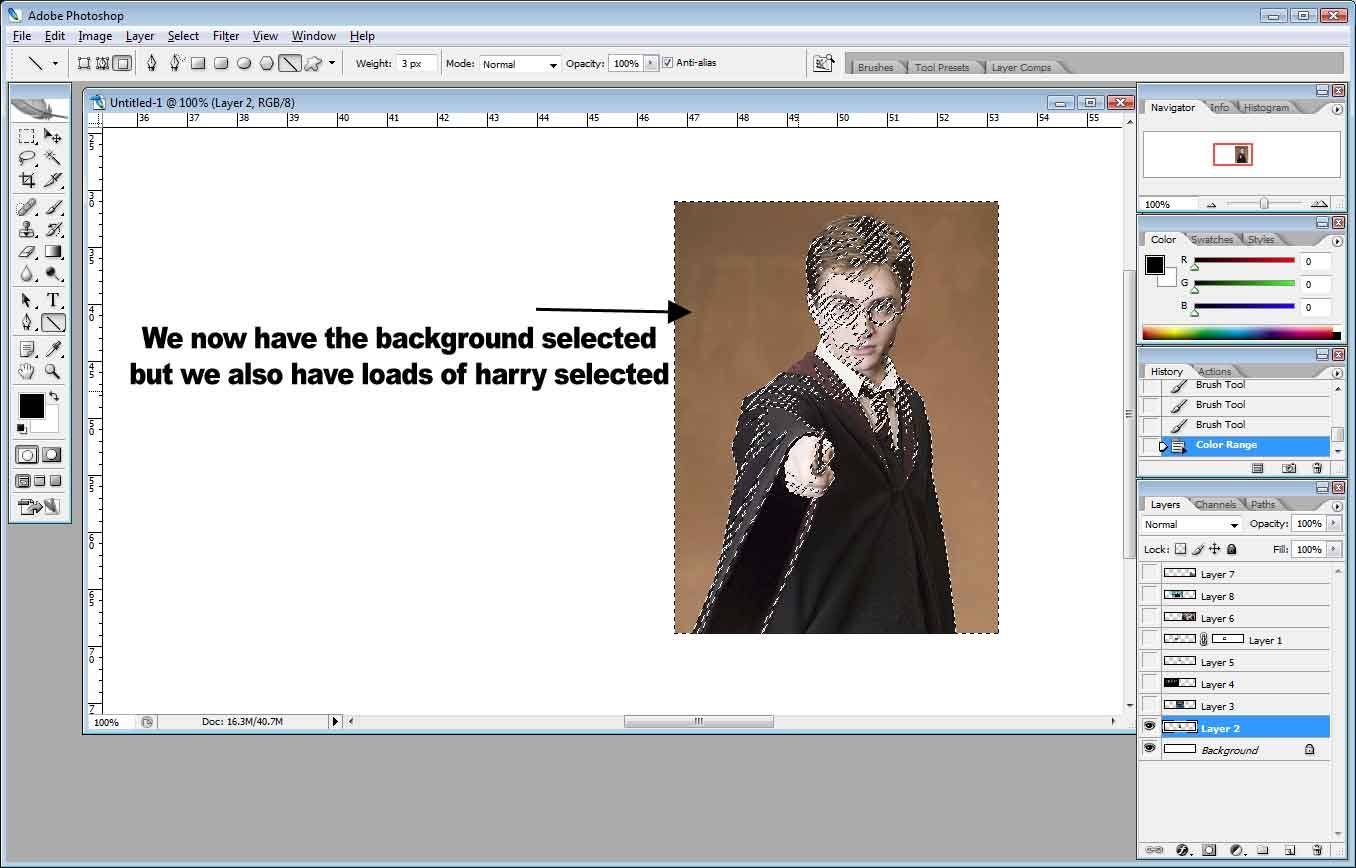Toggle lock transparent pixels

click(x=1180, y=549)
